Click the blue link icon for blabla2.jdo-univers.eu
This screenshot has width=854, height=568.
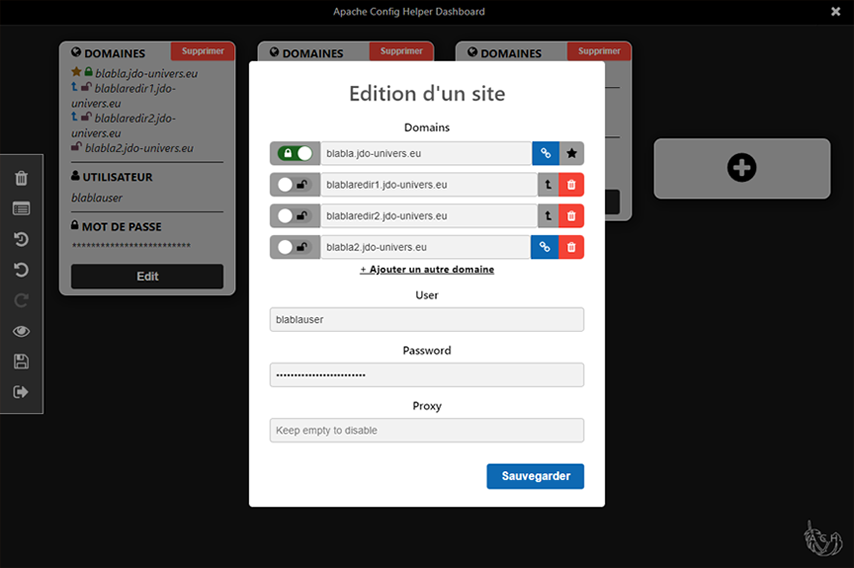tap(545, 247)
